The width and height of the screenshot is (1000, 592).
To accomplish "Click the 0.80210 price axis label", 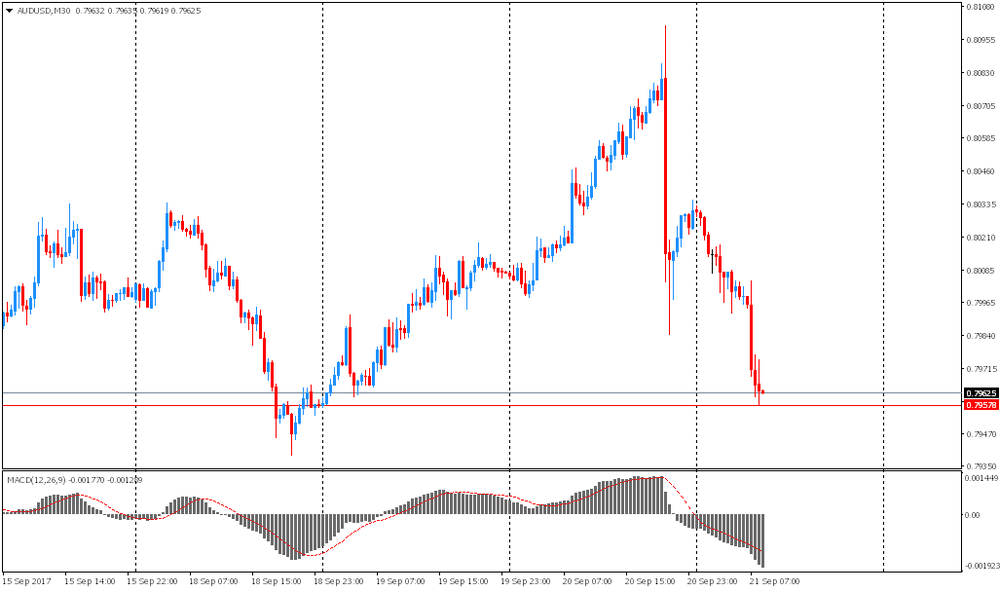I will click(981, 237).
